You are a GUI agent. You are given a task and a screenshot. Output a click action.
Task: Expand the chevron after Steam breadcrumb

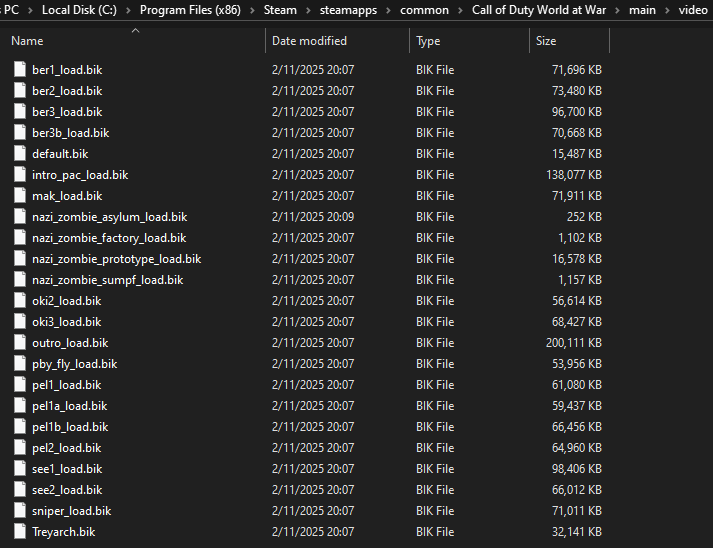point(308,10)
